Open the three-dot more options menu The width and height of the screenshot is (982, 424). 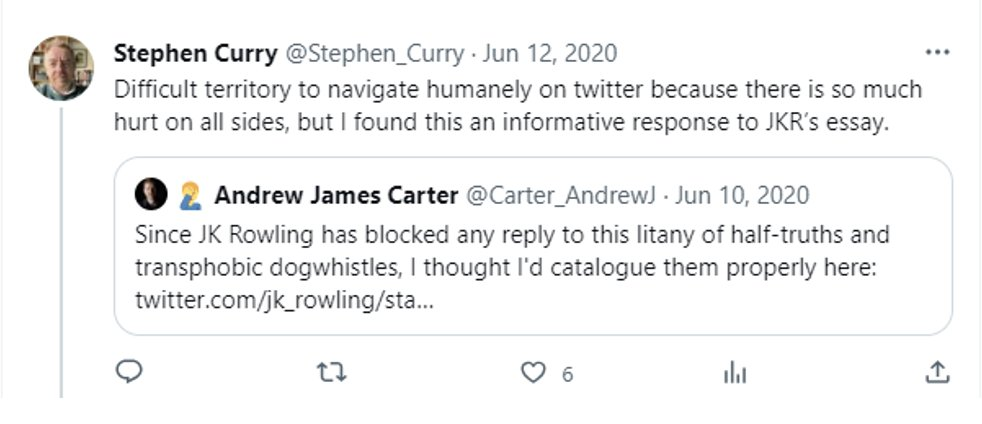coord(936,52)
